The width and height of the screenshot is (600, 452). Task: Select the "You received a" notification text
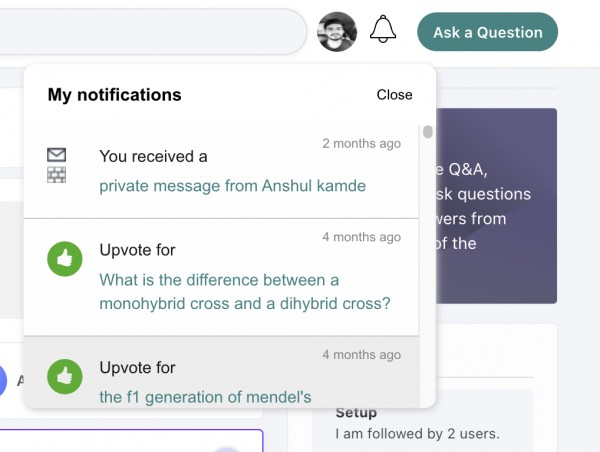[153, 156]
